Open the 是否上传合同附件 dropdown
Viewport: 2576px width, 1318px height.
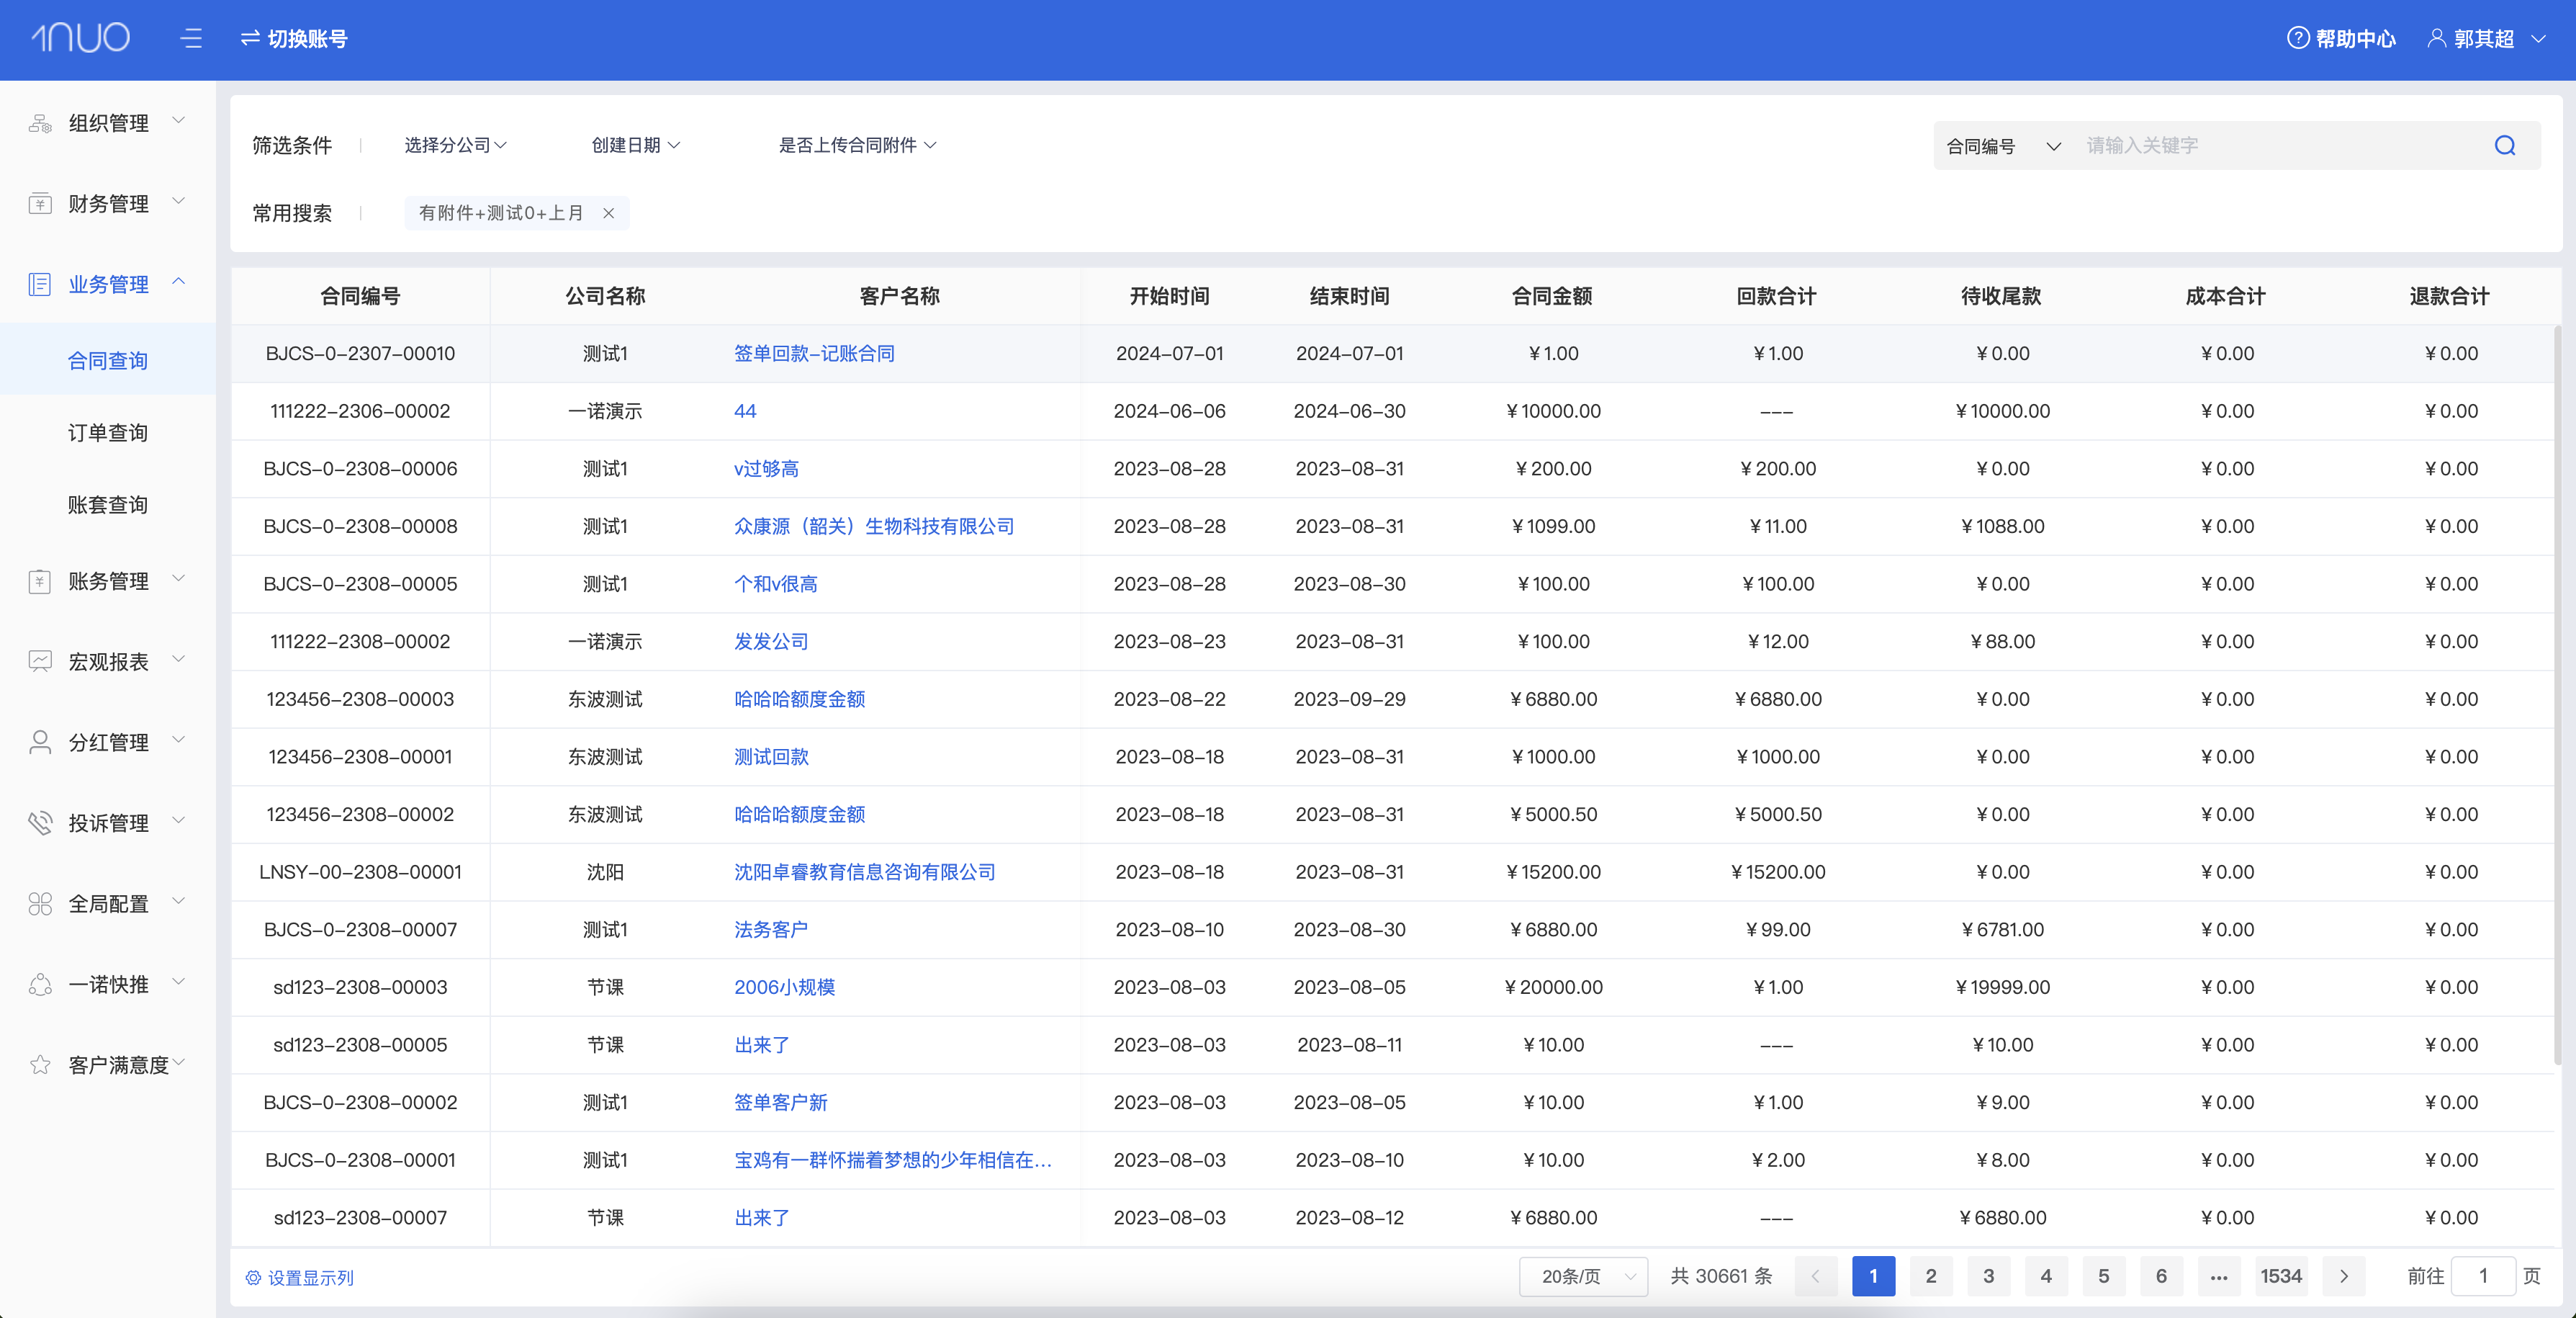(x=857, y=145)
